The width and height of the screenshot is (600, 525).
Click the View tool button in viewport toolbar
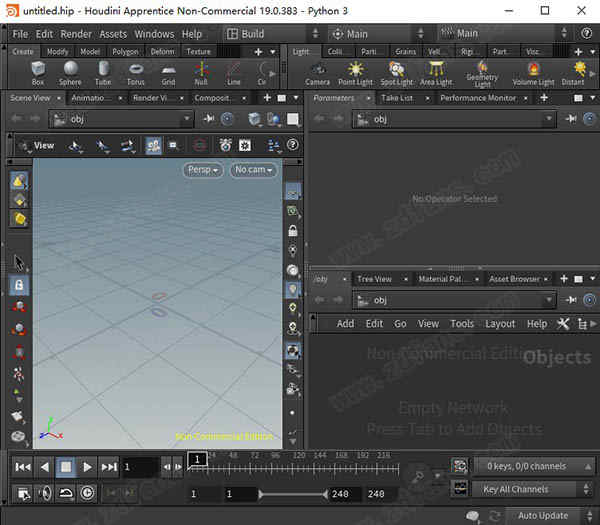pyautogui.click(x=37, y=145)
